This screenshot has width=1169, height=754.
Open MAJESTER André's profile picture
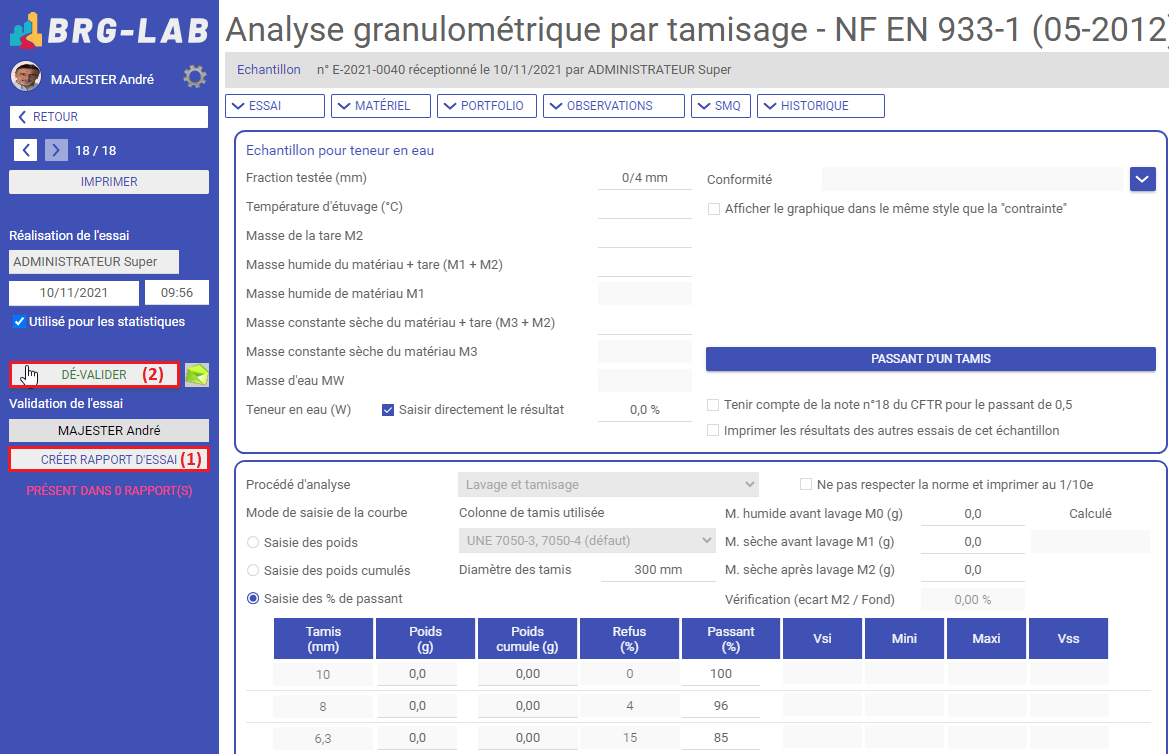26,77
